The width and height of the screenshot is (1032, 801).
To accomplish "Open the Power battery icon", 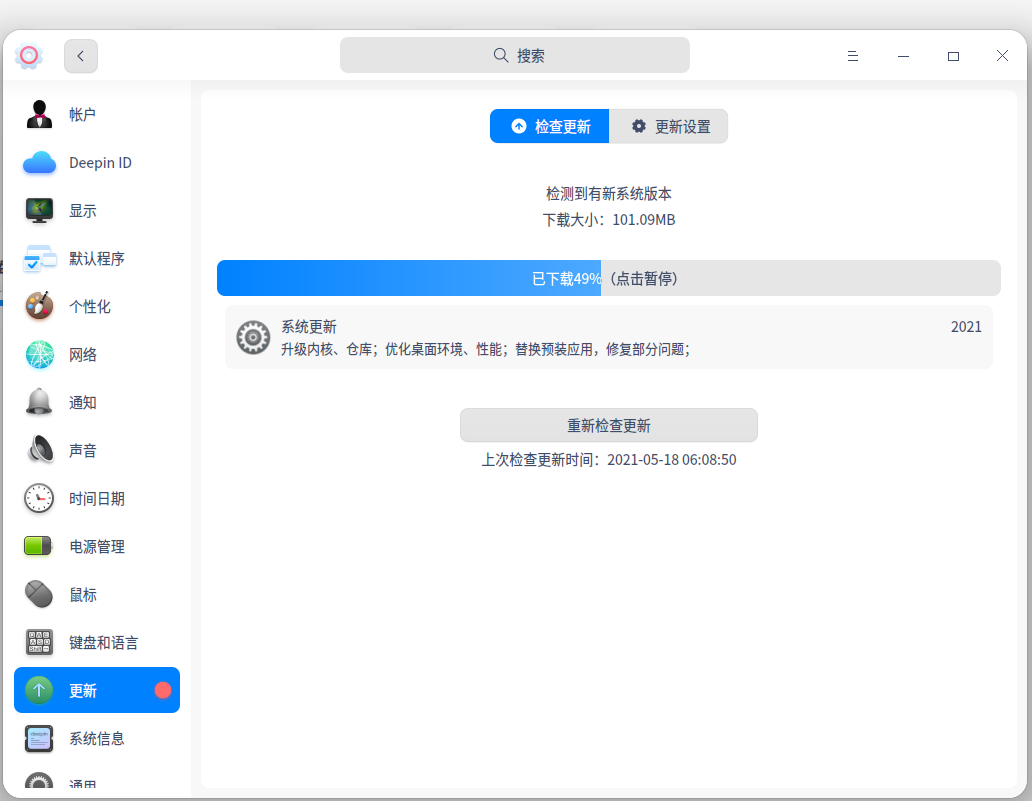I will tap(39, 546).
